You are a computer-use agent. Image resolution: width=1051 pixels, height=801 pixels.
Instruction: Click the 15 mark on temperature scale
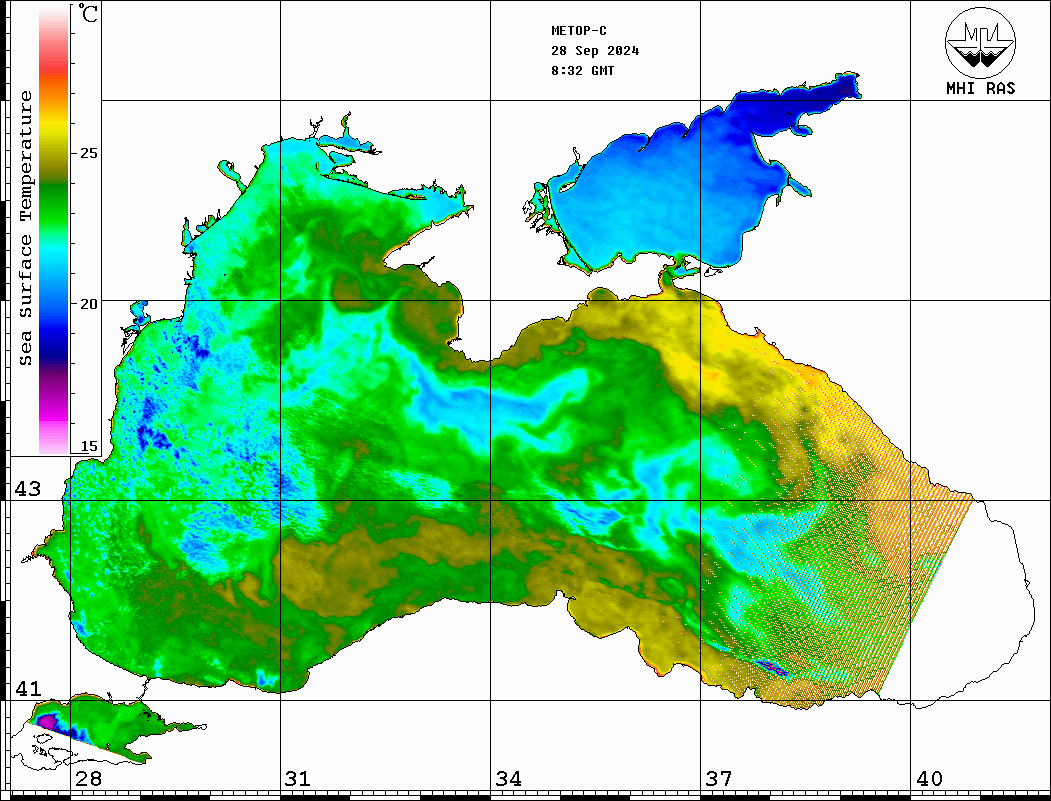[x=88, y=446]
